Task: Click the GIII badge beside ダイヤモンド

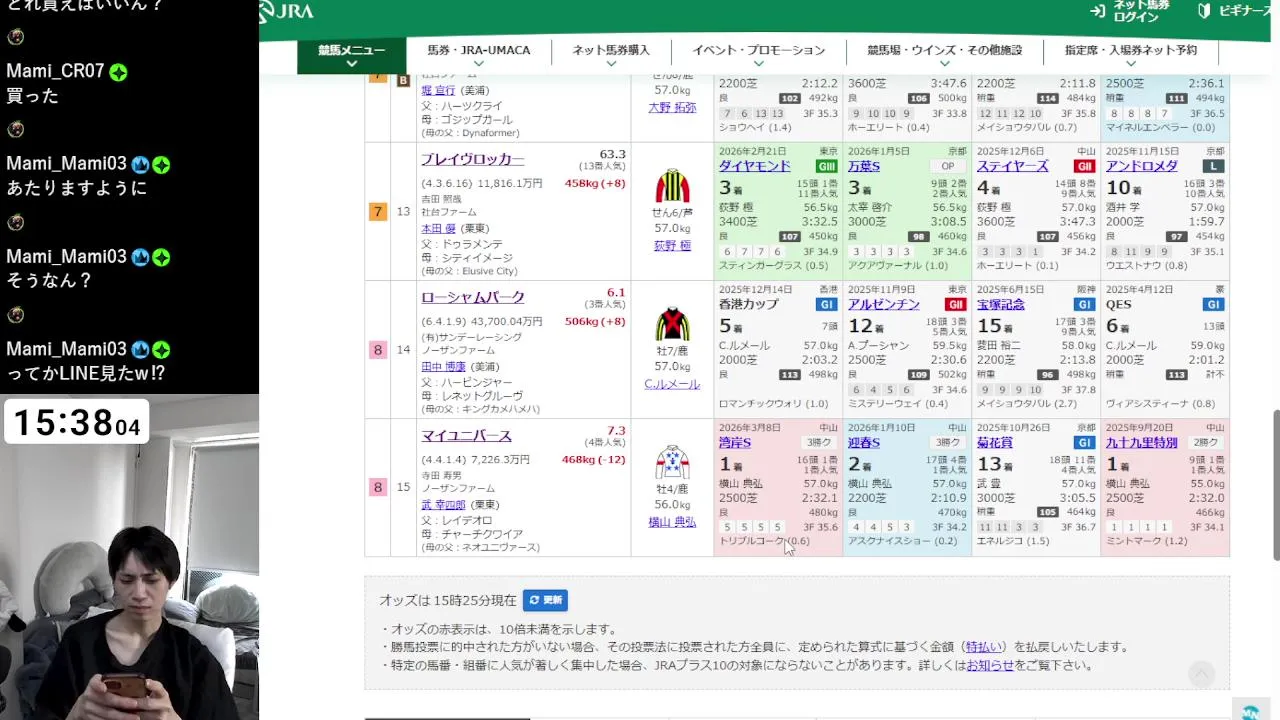Action: 827,166
